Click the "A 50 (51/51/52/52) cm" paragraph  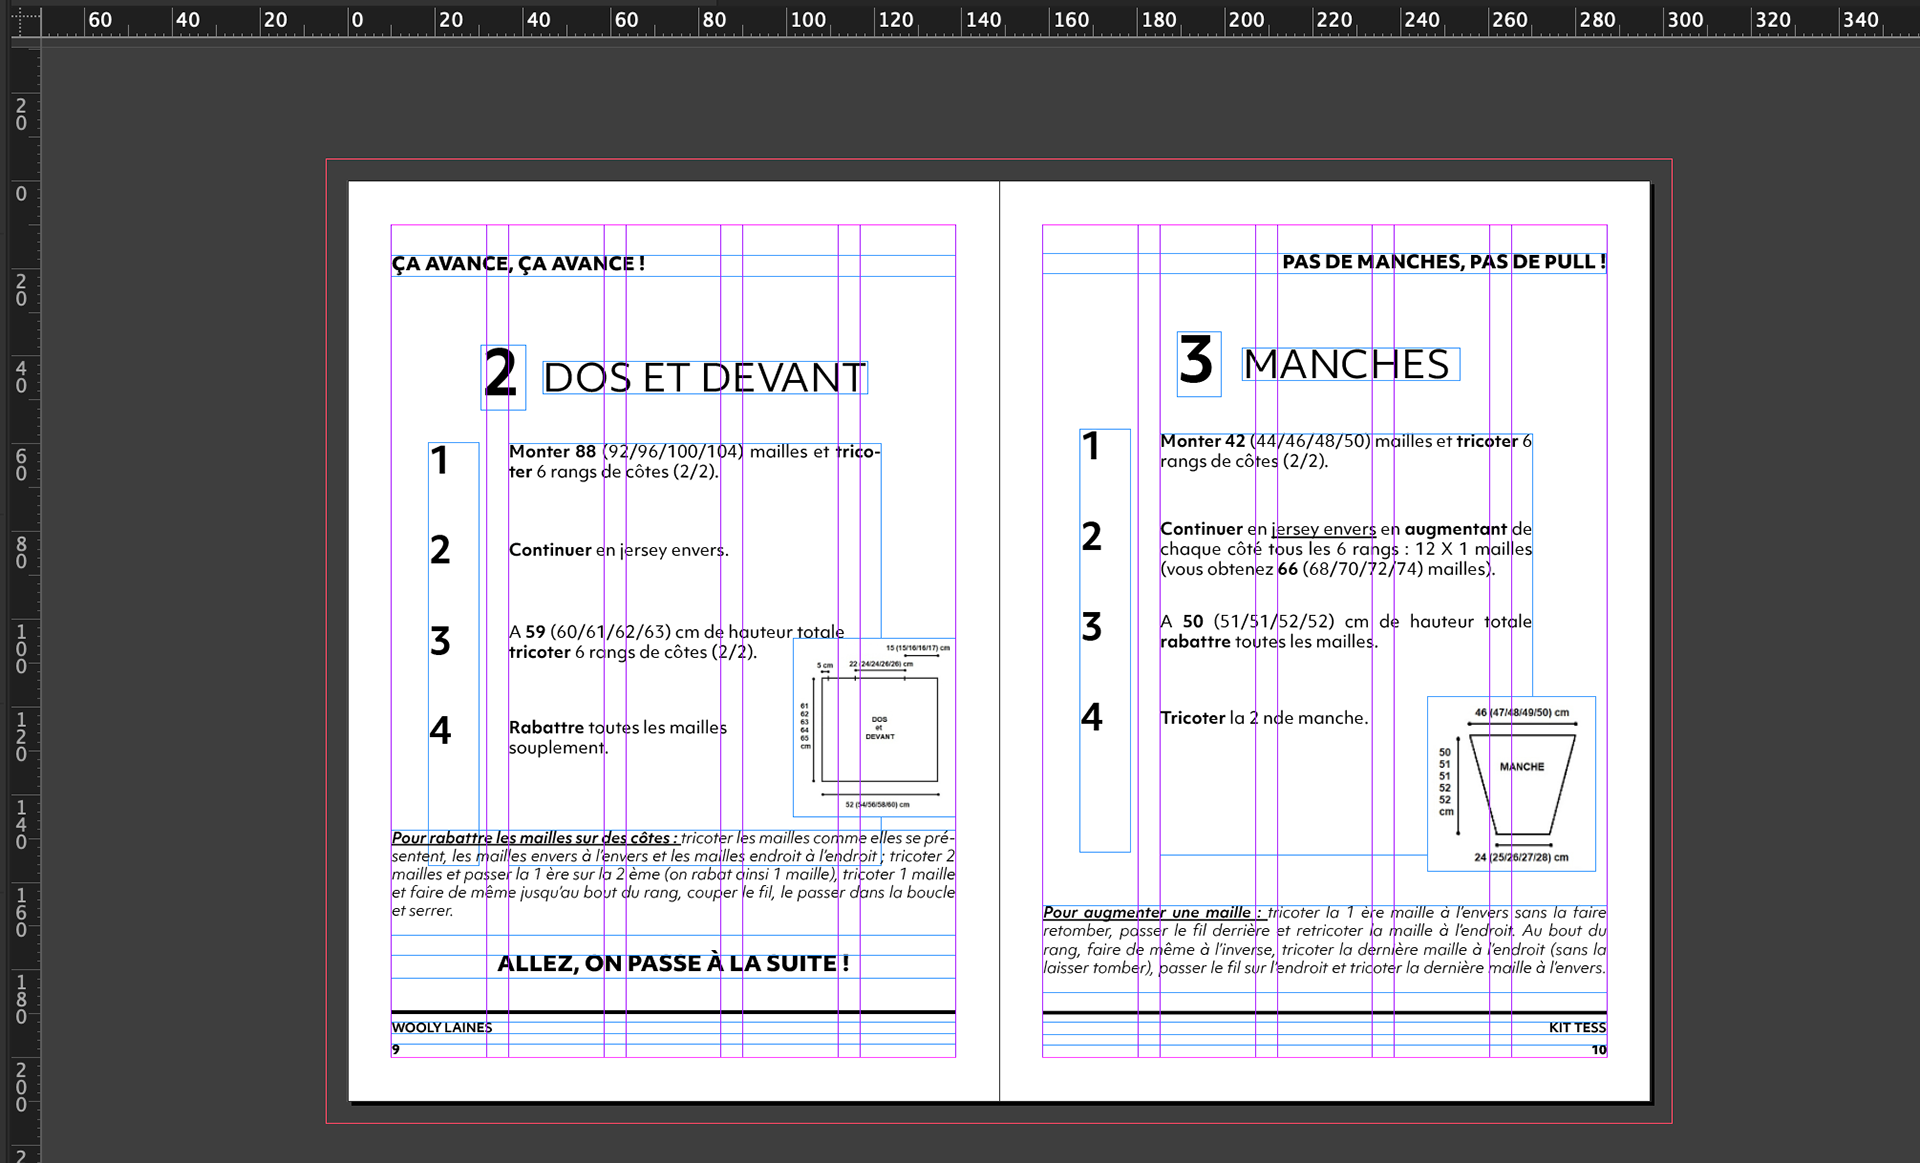pos(1346,632)
